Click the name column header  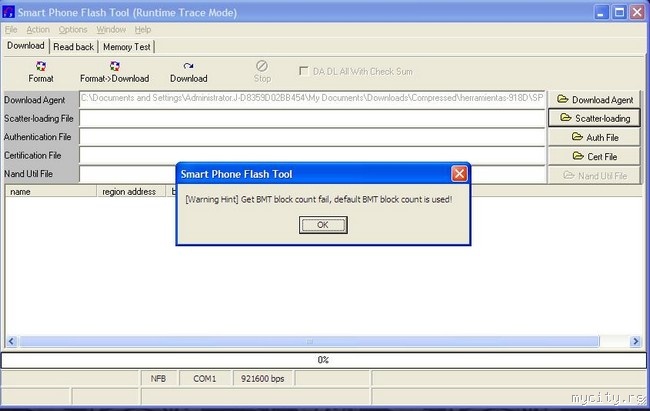click(51, 192)
